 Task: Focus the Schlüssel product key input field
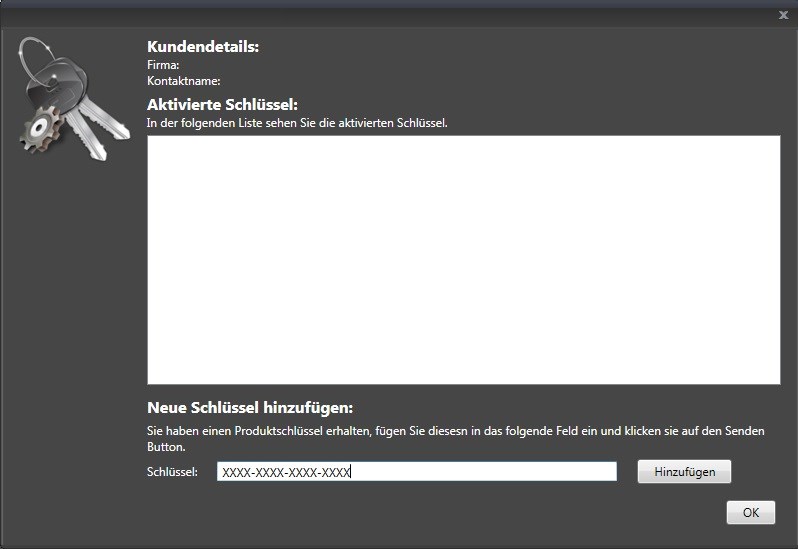tap(480, 471)
